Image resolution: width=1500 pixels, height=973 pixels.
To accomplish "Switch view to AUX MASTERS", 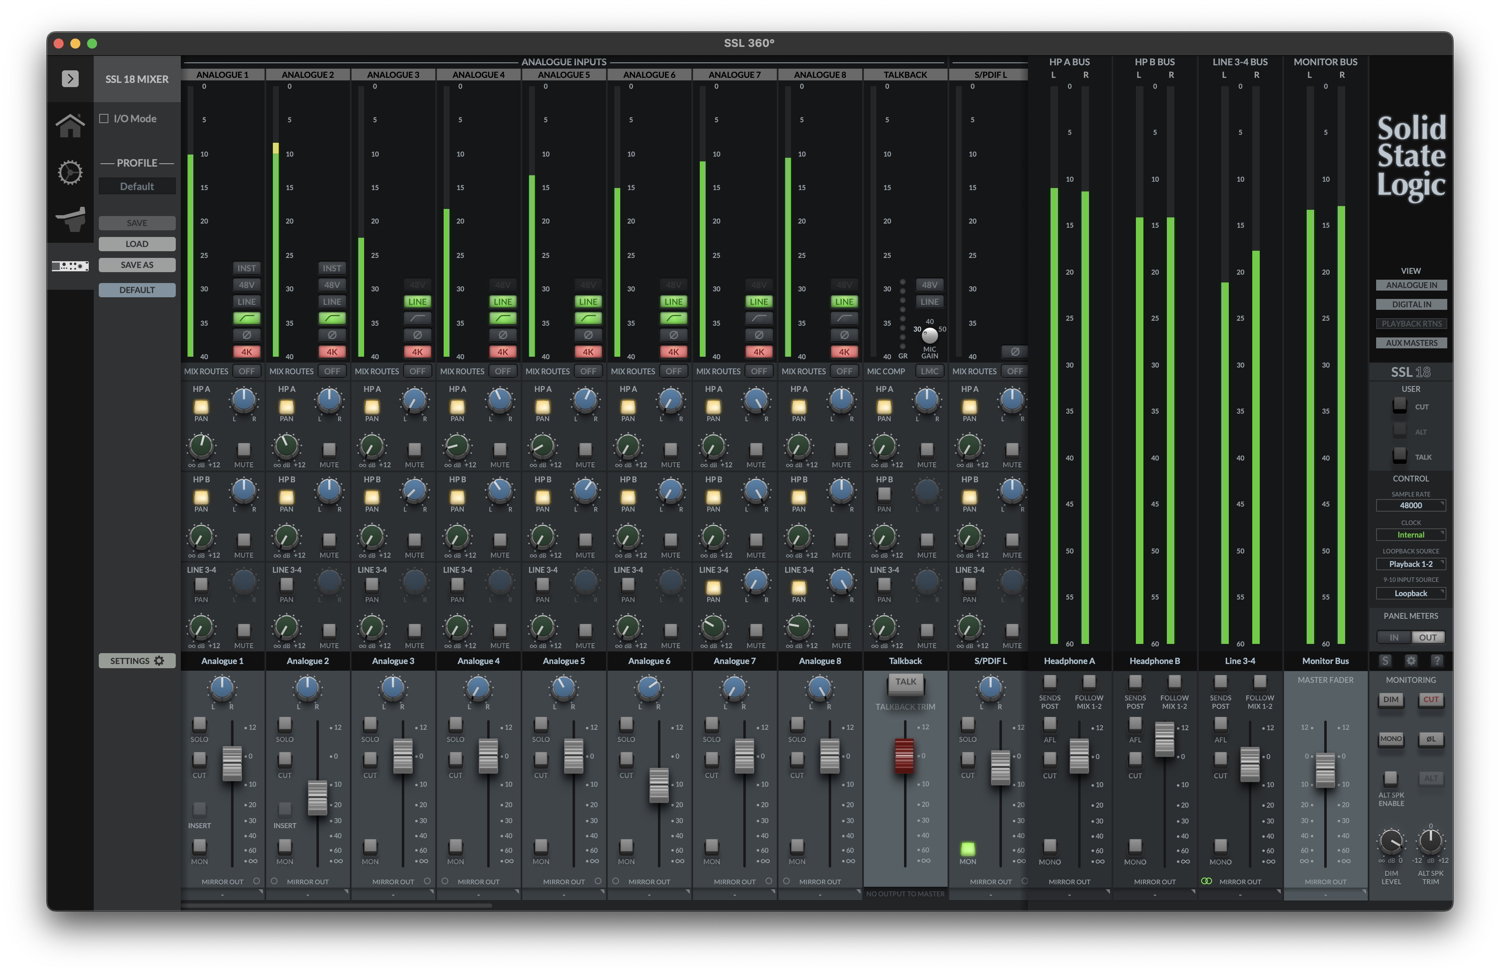I will coord(1411,343).
